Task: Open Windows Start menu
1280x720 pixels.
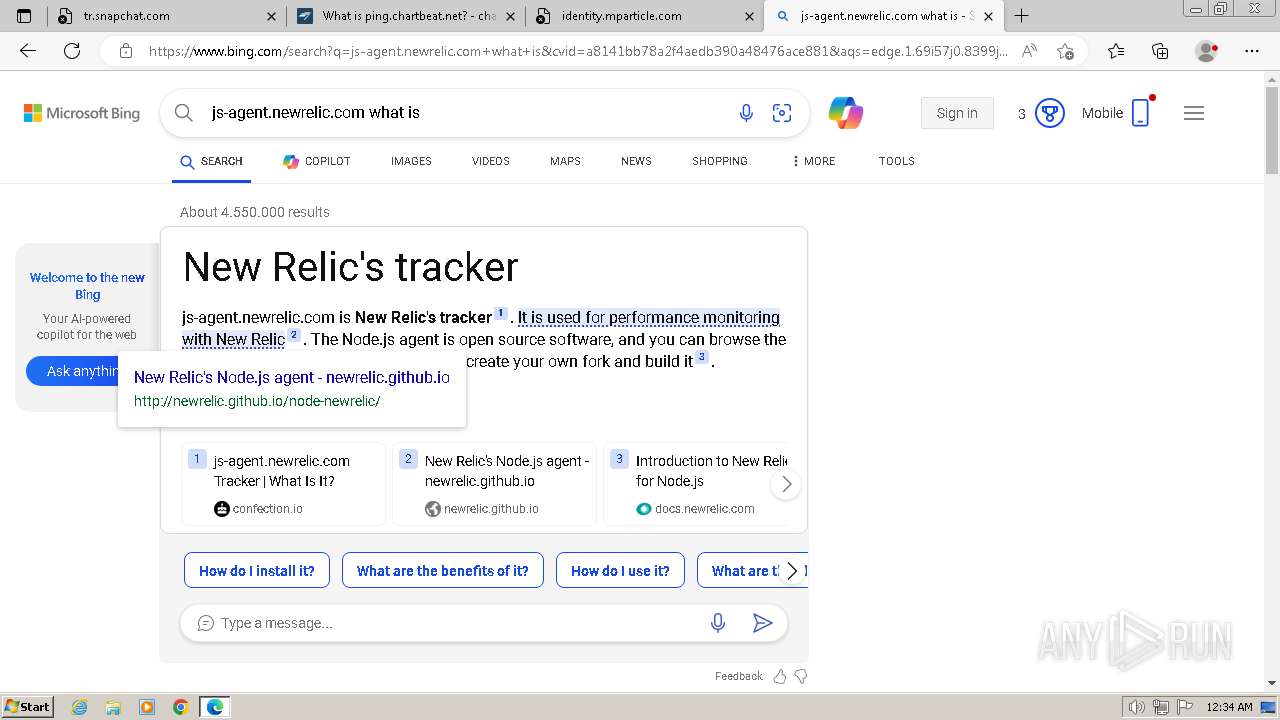Action: tap(27, 707)
